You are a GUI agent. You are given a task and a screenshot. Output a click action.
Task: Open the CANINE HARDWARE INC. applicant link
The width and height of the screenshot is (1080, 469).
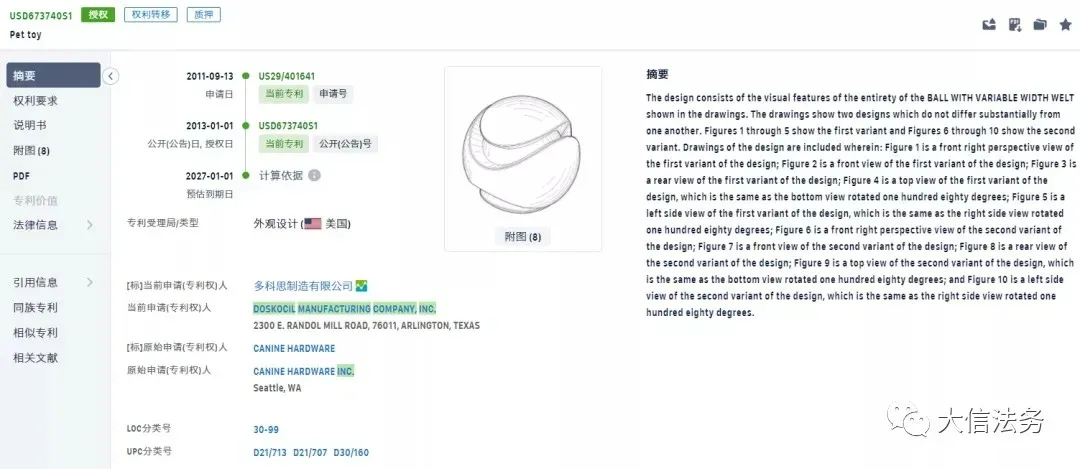point(304,371)
